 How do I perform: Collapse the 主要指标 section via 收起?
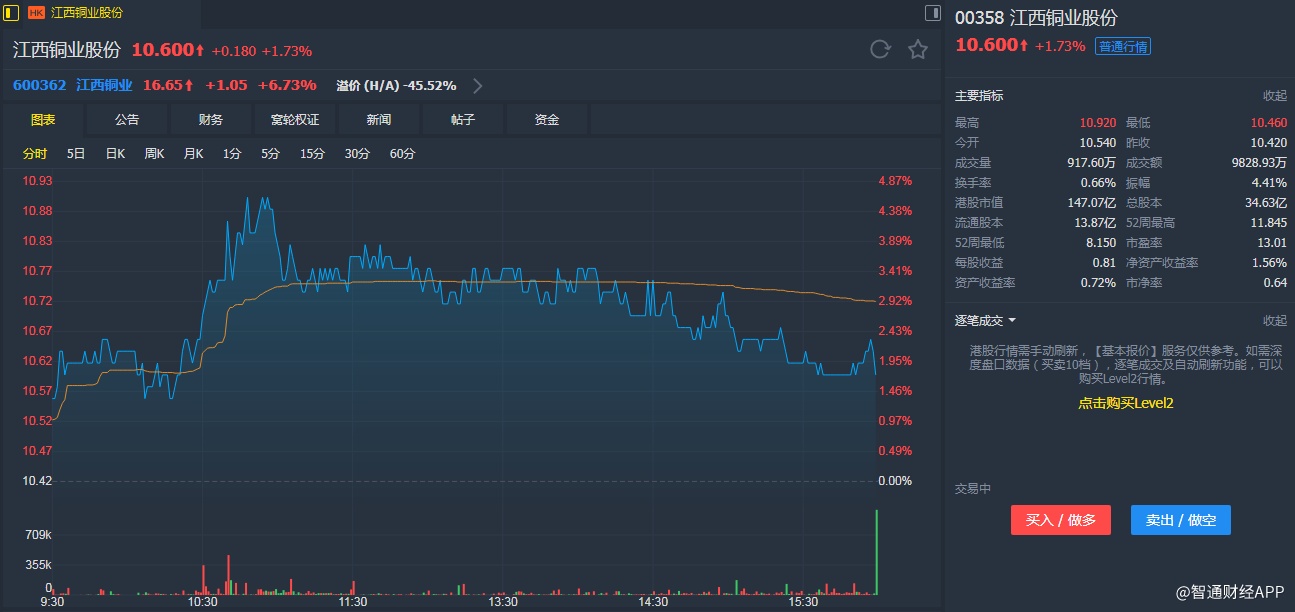(1275, 96)
